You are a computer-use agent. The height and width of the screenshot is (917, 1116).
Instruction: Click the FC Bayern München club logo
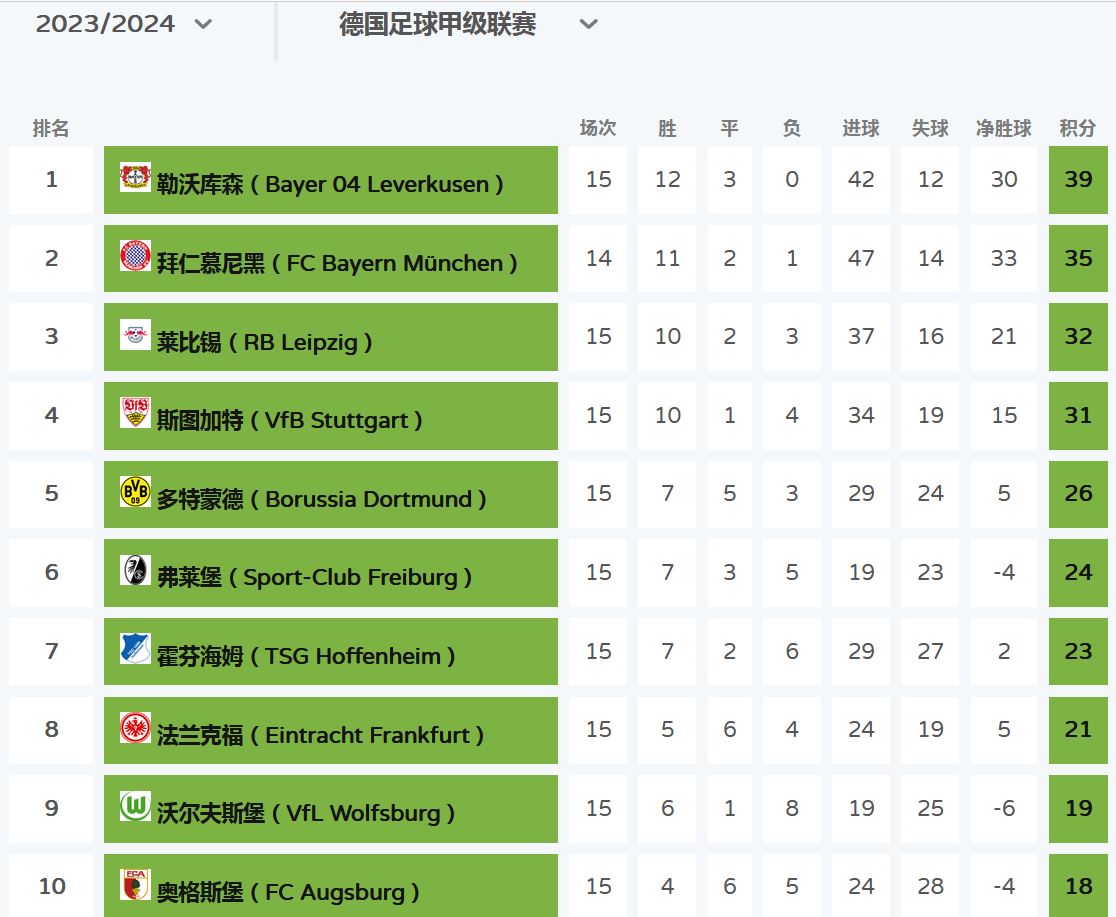click(135, 256)
